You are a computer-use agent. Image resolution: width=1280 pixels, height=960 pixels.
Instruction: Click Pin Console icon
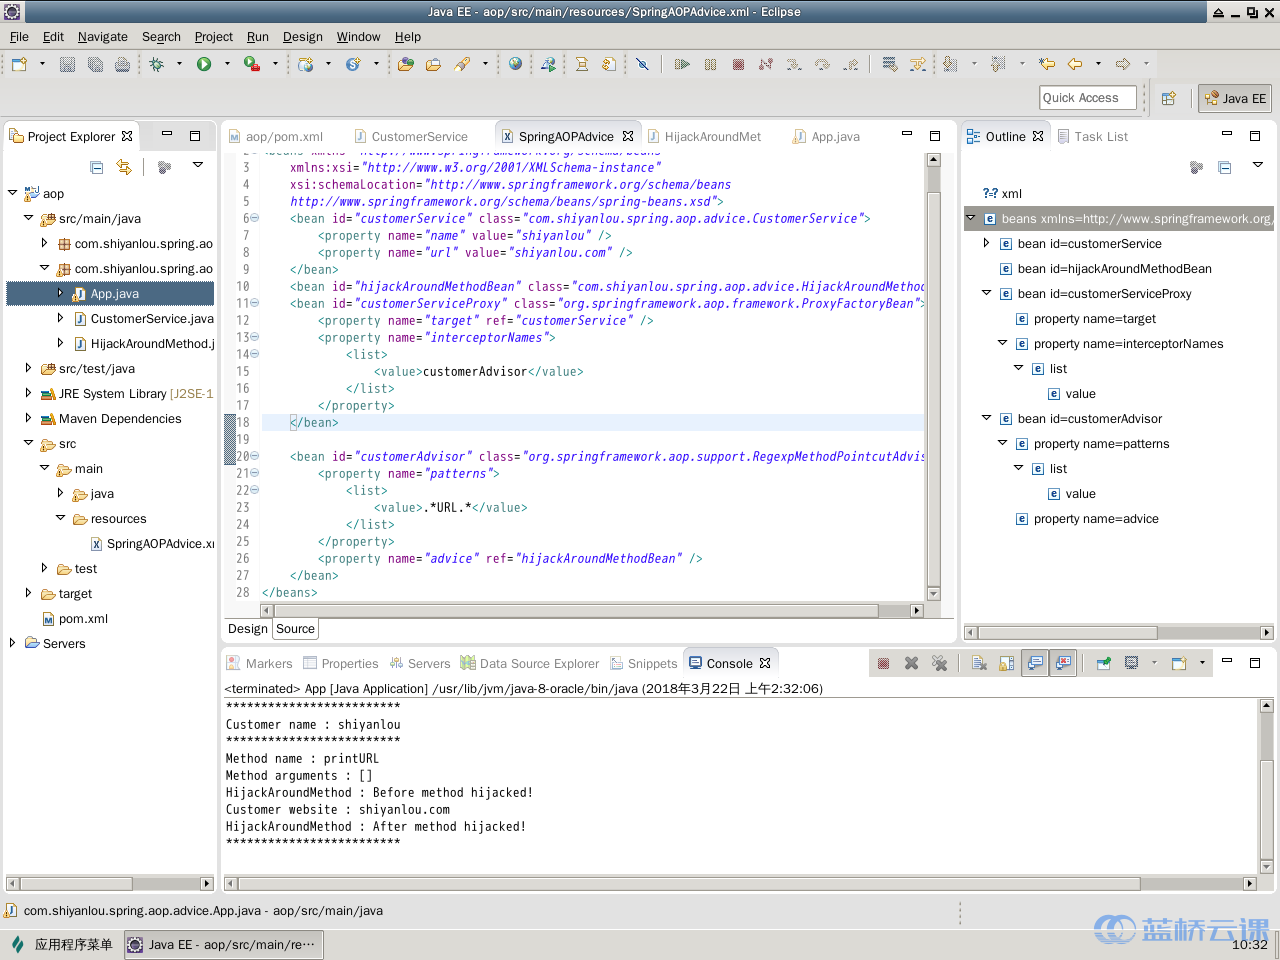[x=1103, y=663]
